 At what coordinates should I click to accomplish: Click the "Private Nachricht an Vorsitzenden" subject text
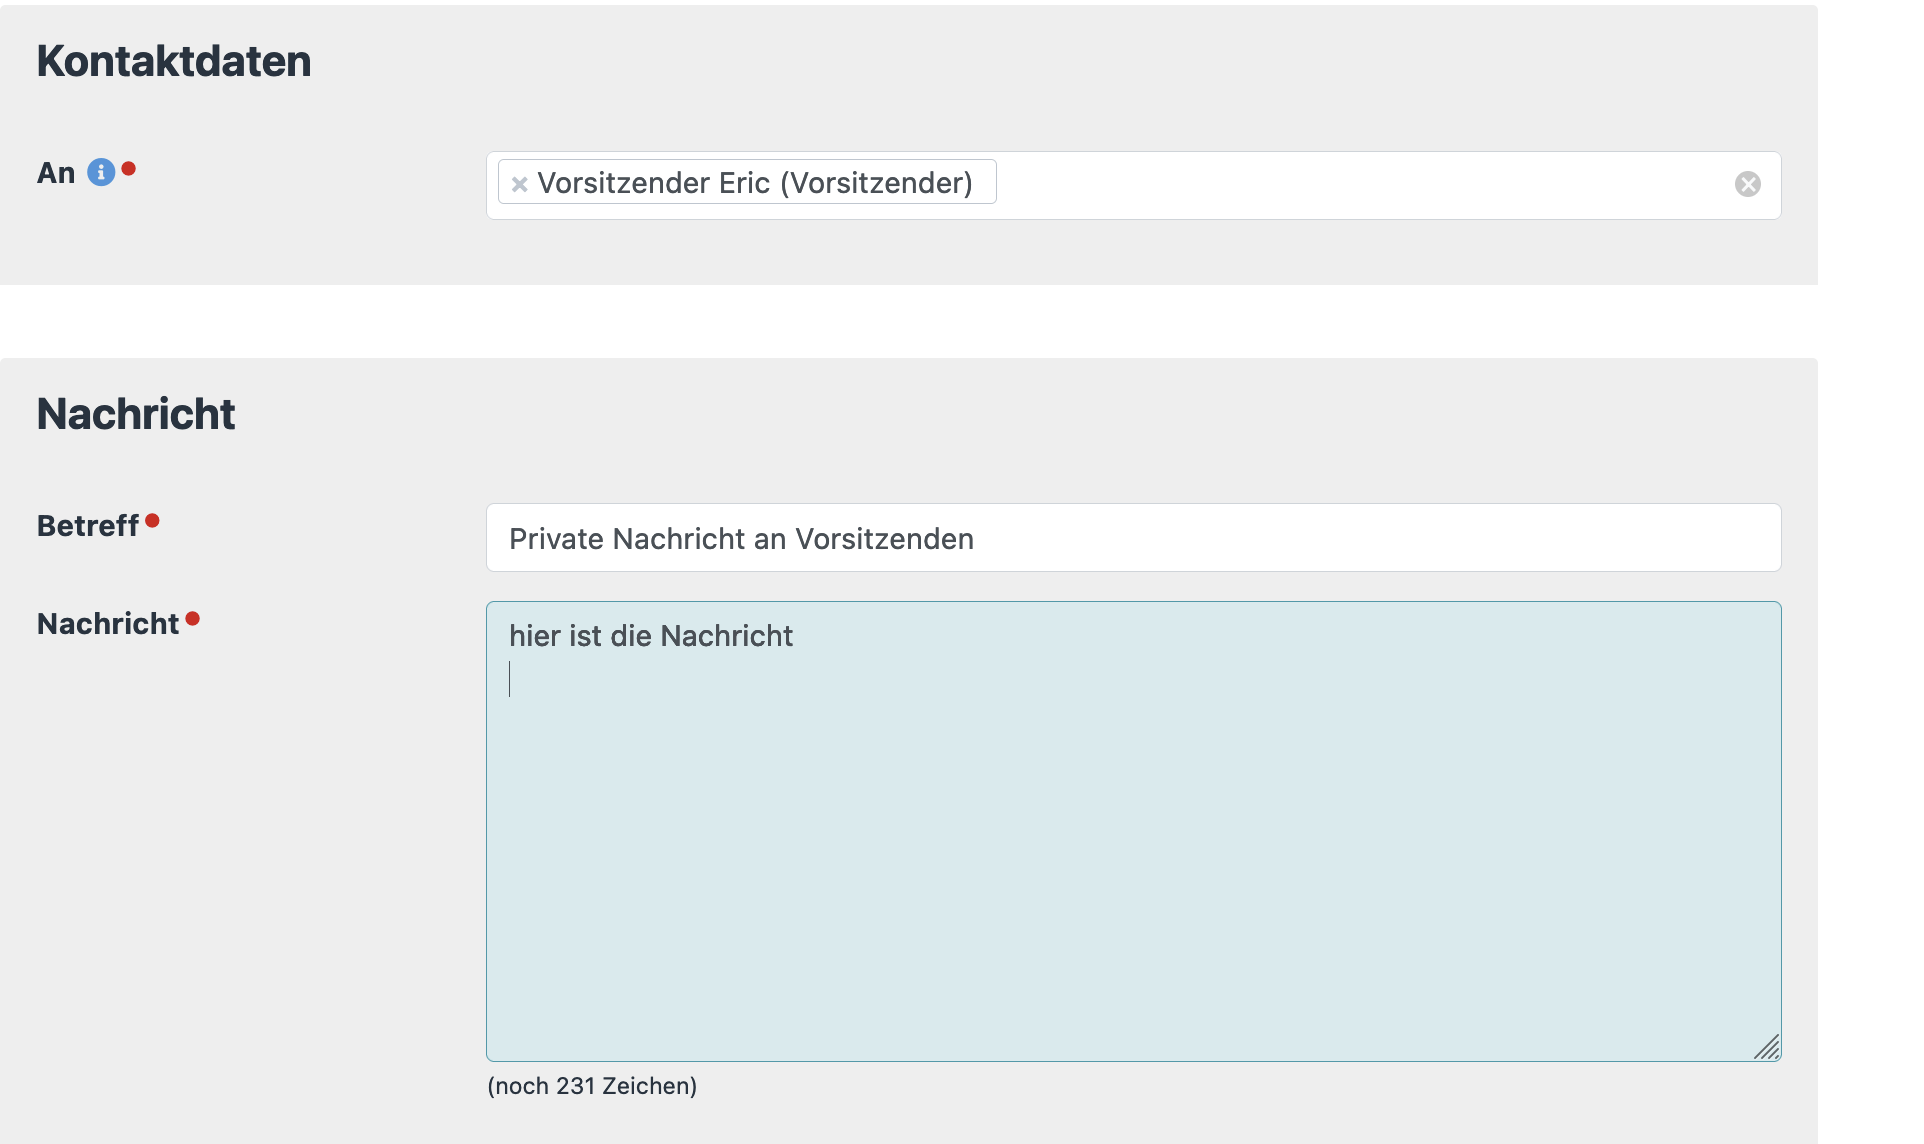pos(741,539)
